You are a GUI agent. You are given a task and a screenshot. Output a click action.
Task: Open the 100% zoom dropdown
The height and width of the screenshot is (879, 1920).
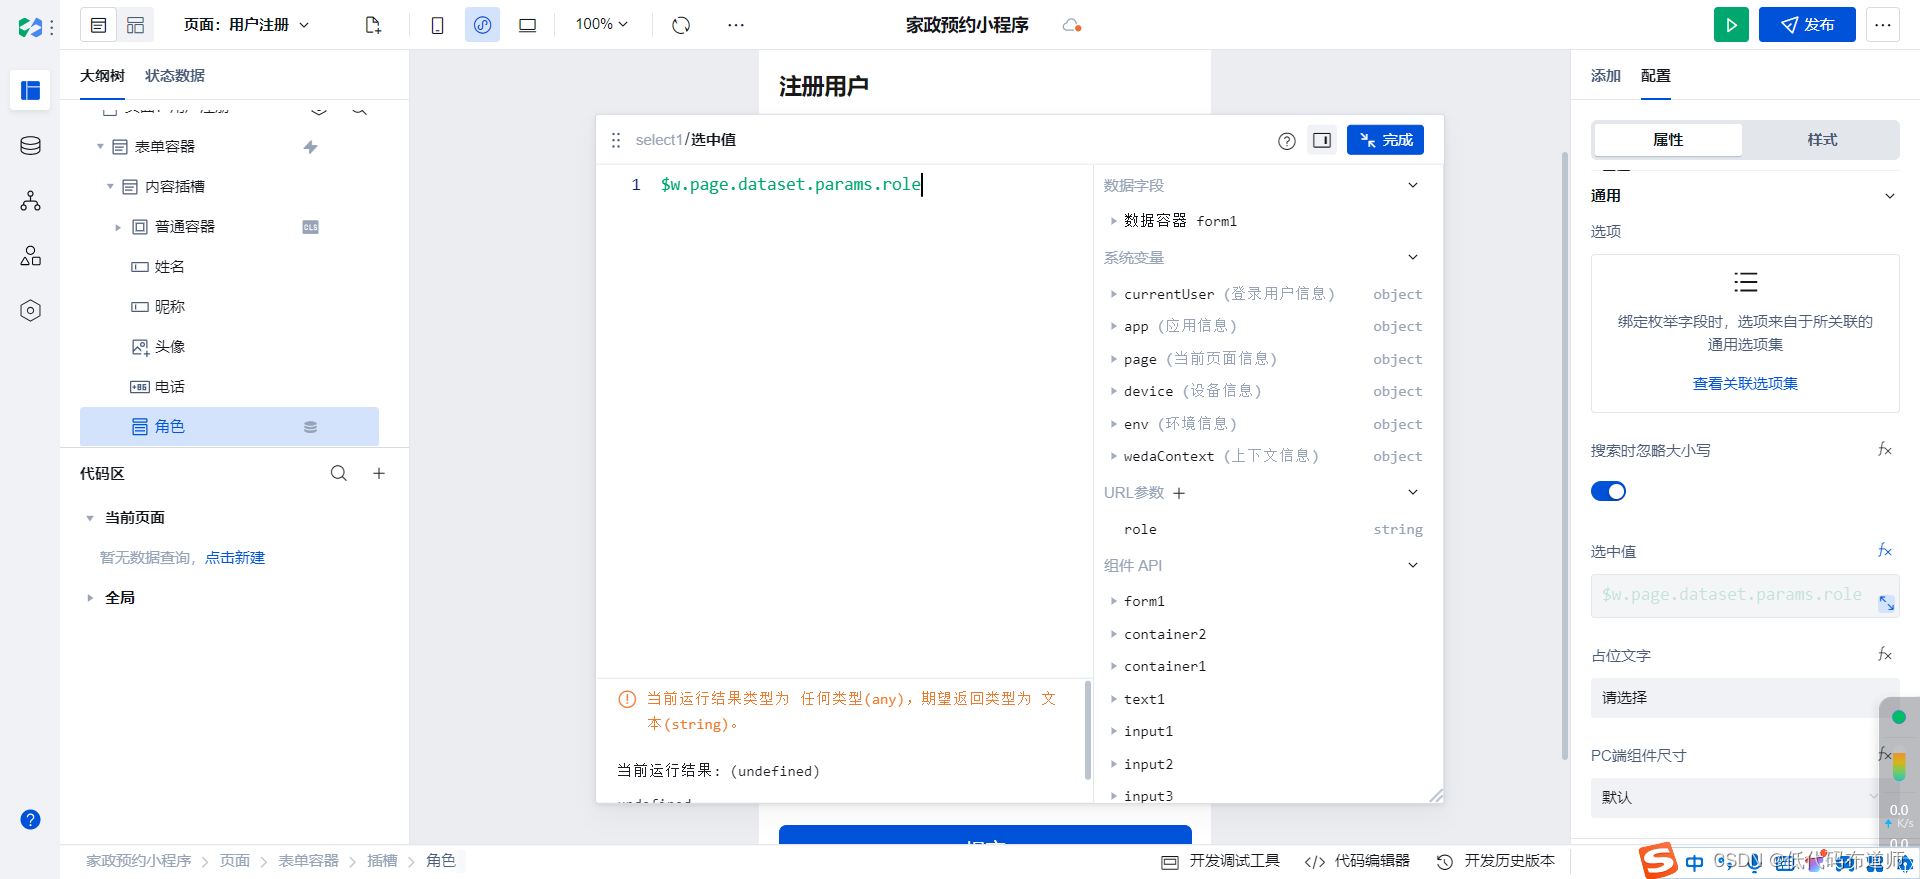[602, 24]
